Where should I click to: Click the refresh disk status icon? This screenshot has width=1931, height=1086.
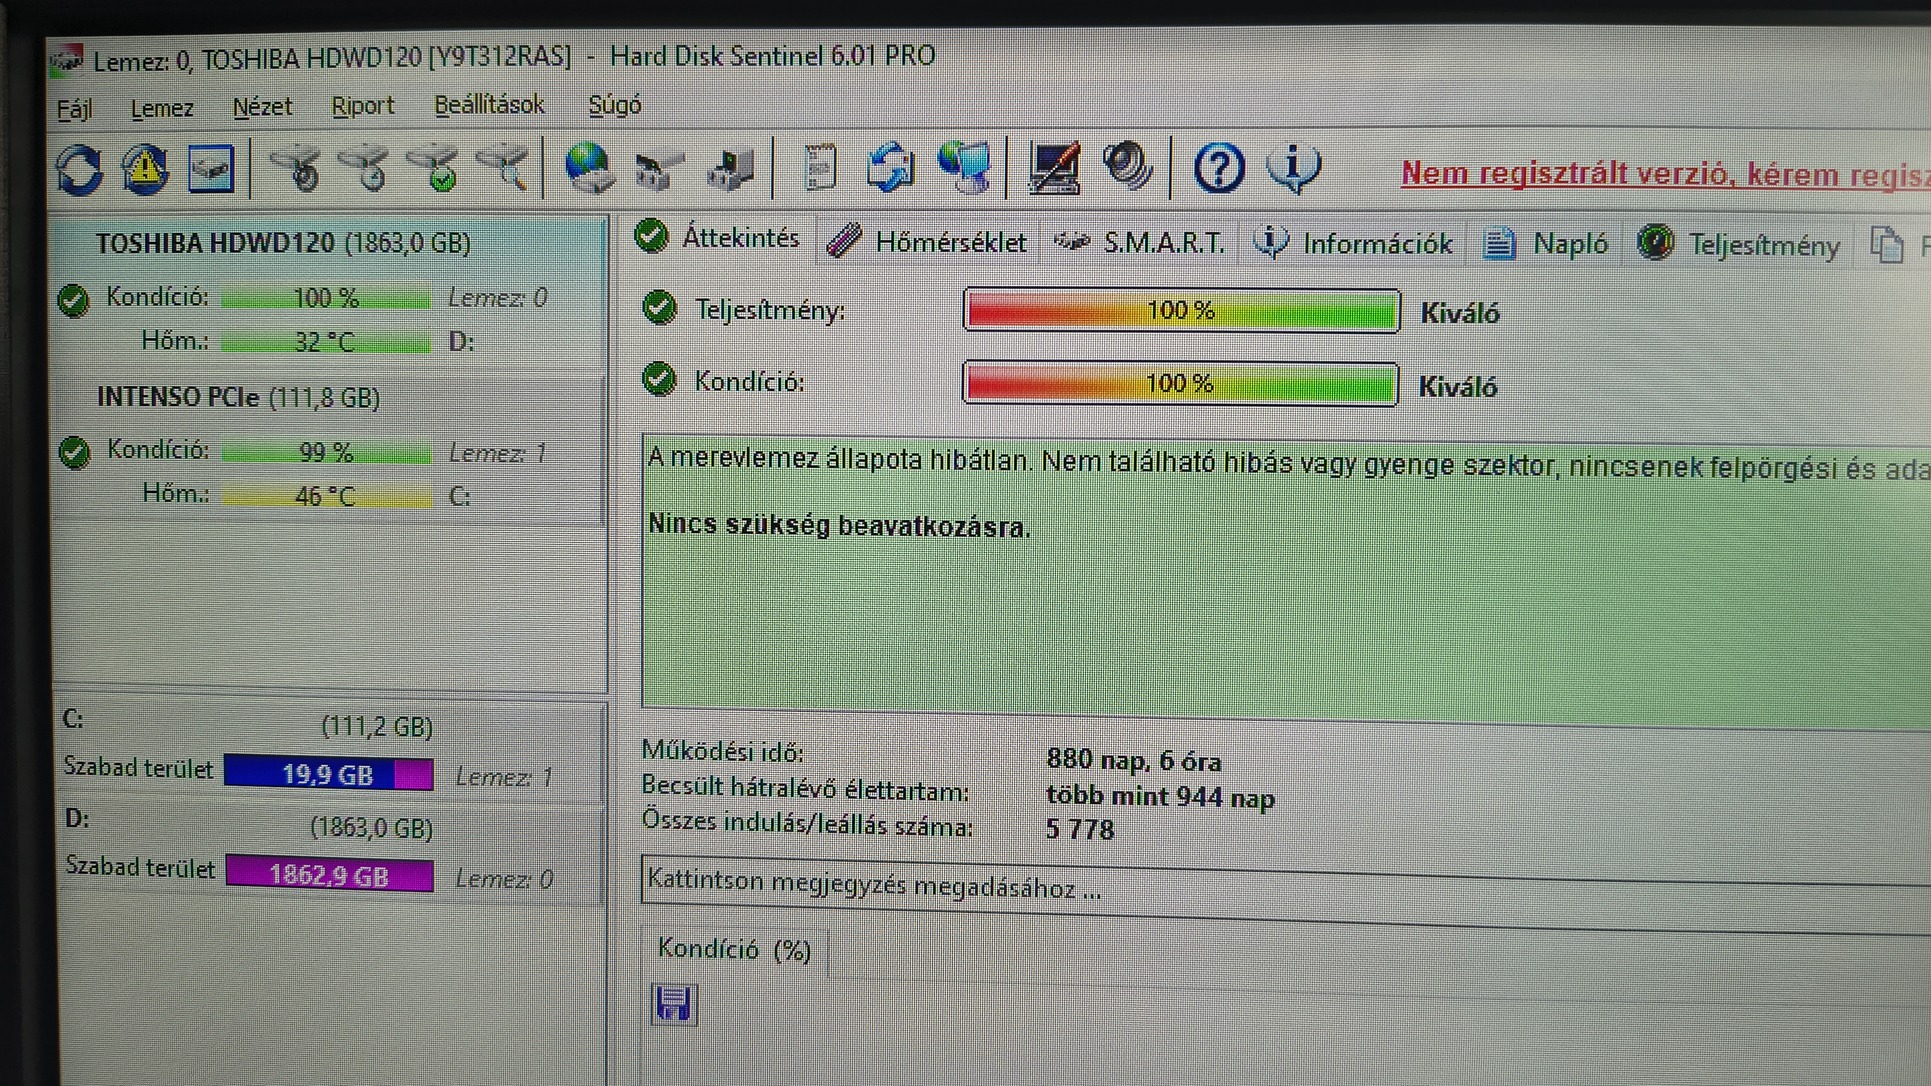click(x=79, y=169)
